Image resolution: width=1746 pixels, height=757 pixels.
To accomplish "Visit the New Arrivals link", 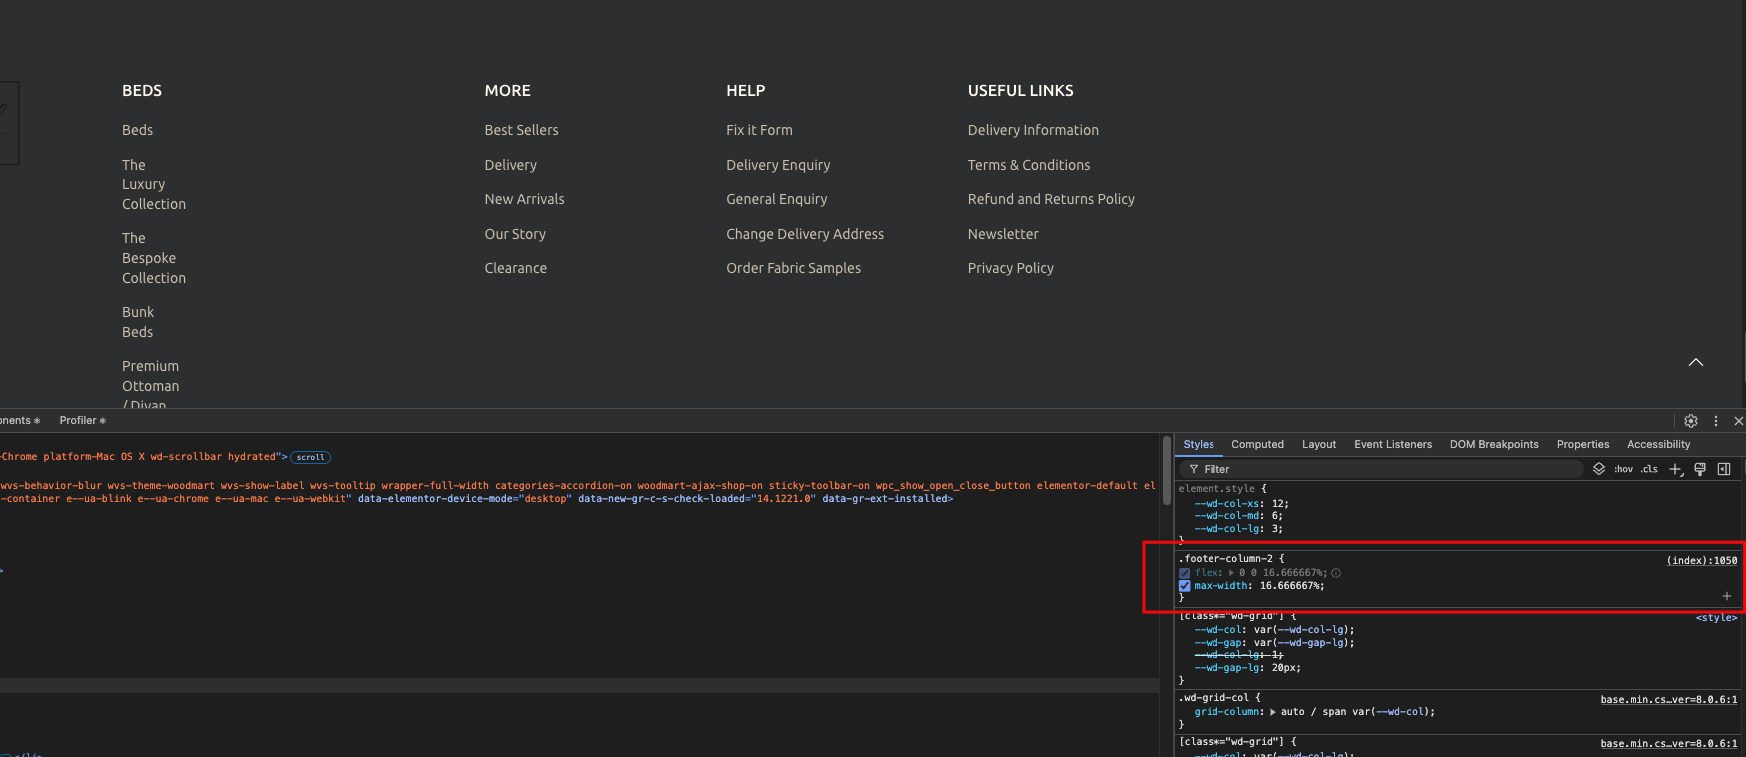I will [x=525, y=199].
